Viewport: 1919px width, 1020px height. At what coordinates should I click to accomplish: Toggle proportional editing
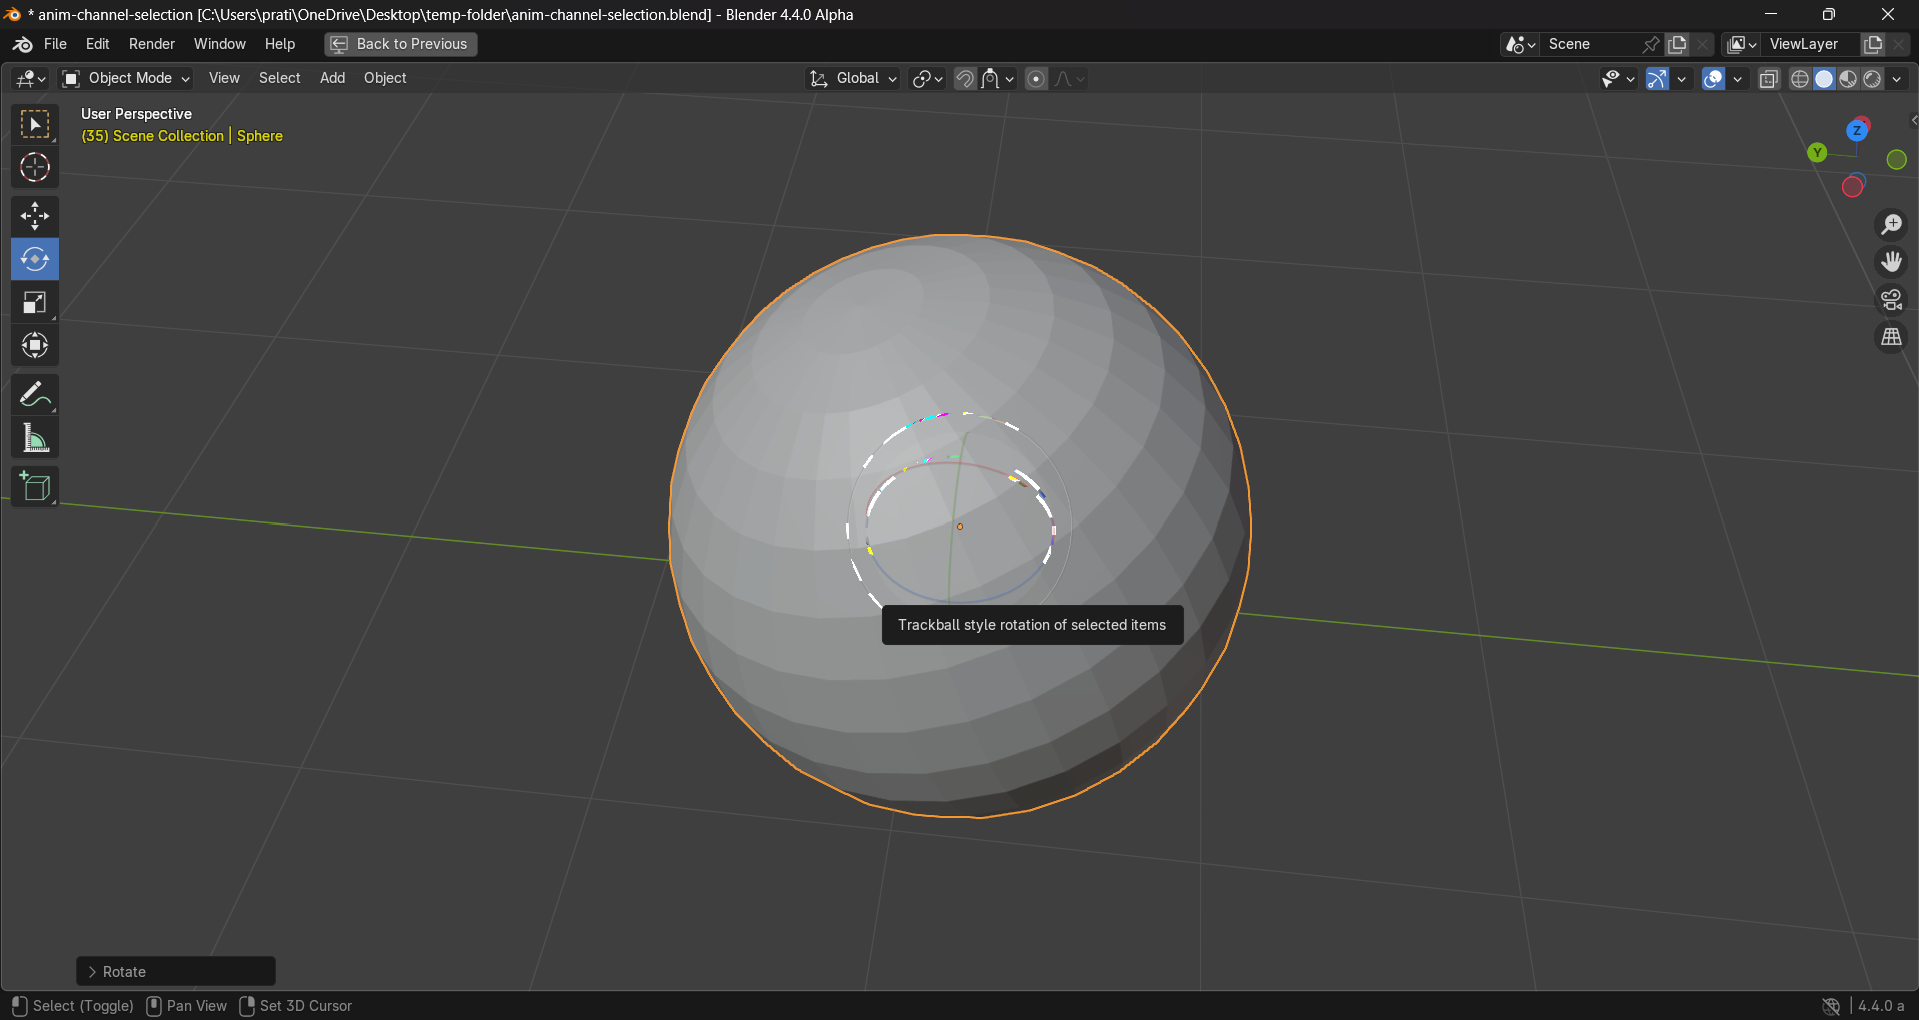click(x=1036, y=78)
